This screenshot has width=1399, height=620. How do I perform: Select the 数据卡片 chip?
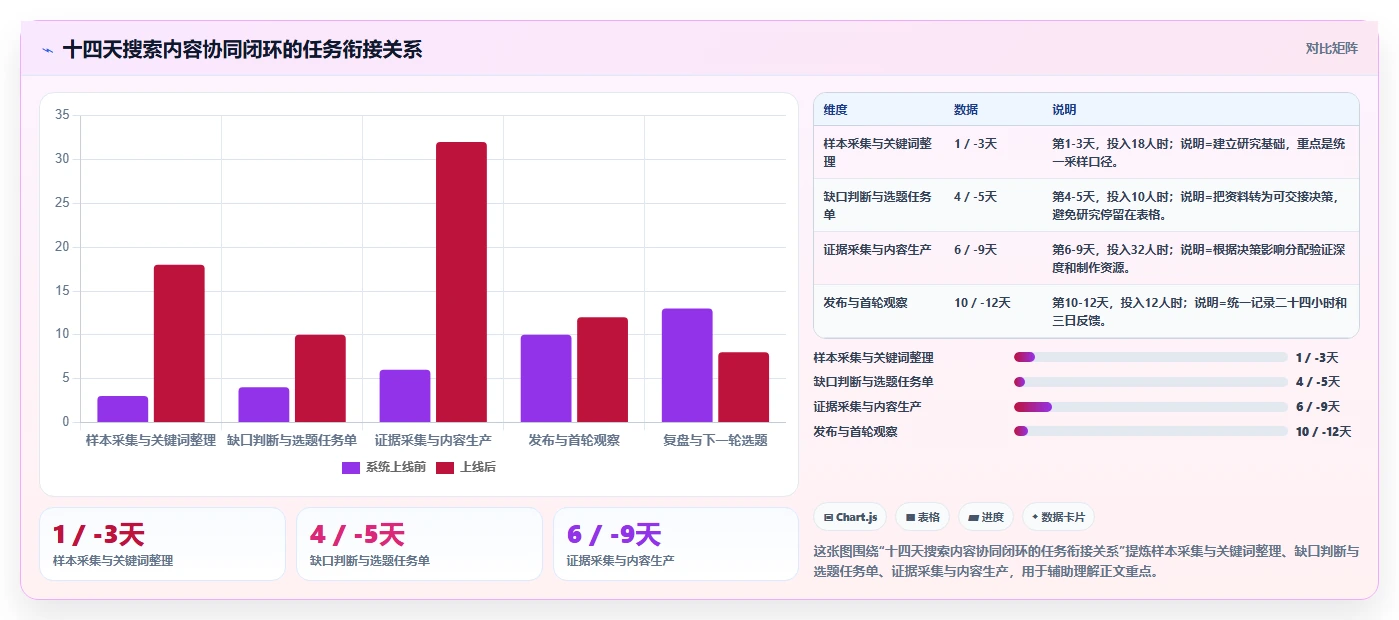point(1058,517)
